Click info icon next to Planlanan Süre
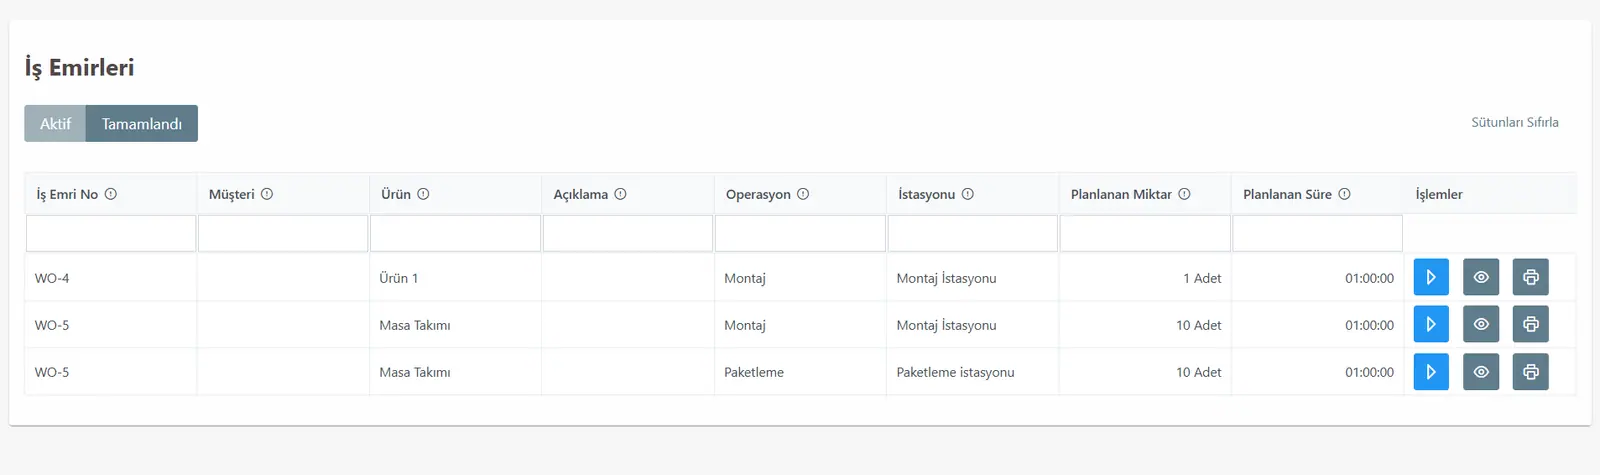The image size is (1600, 475). (x=1344, y=194)
